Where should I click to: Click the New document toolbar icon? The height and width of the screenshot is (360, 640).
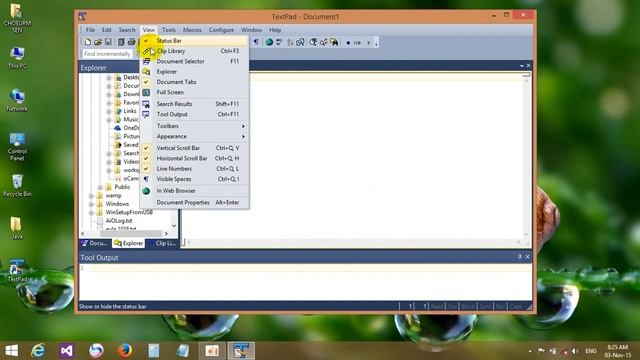click(88, 42)
